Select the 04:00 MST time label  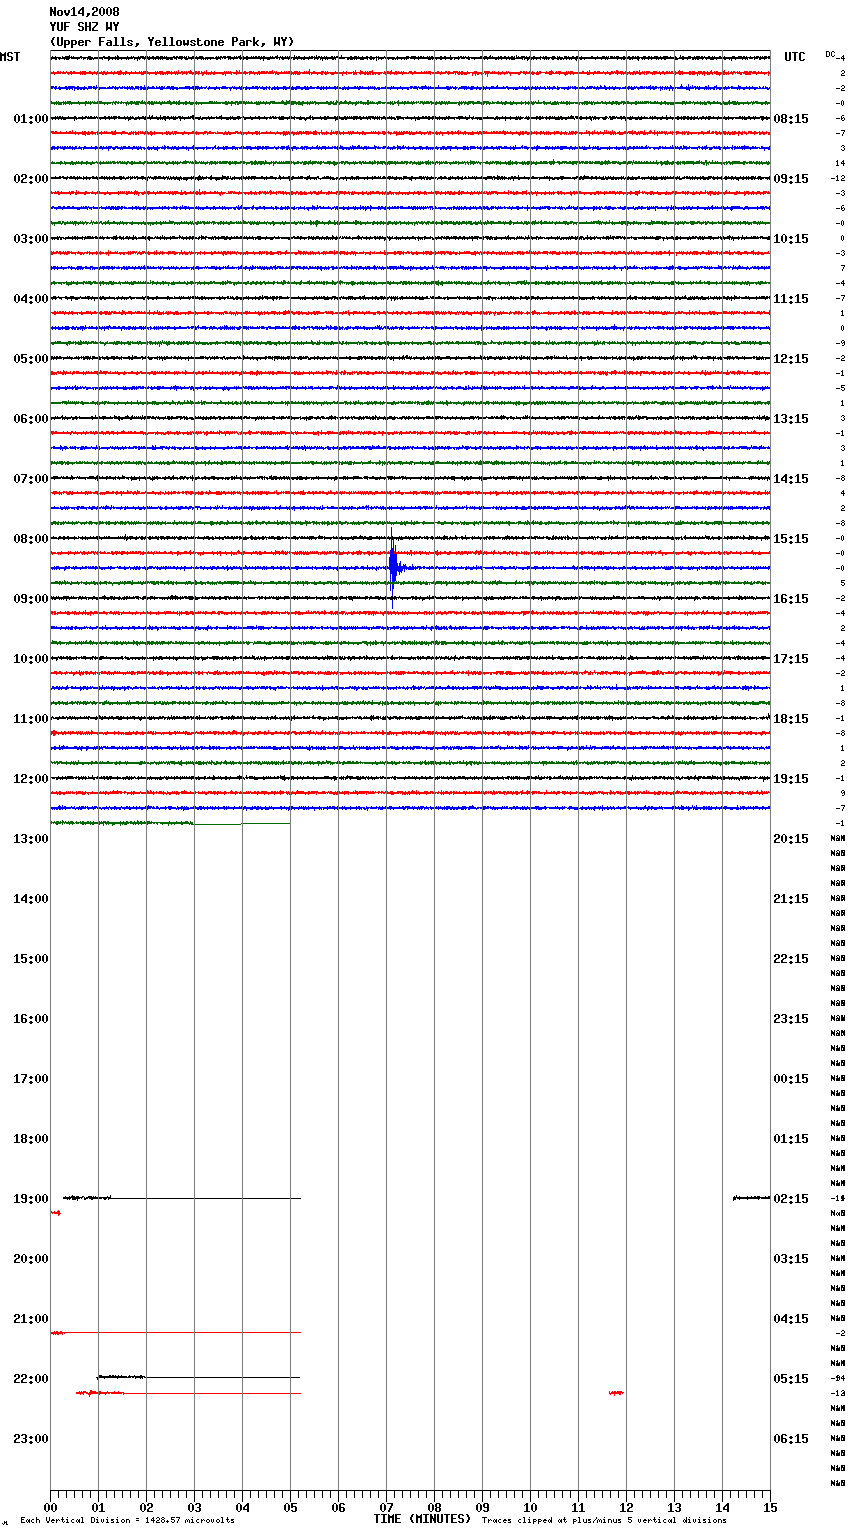(31, 299)
